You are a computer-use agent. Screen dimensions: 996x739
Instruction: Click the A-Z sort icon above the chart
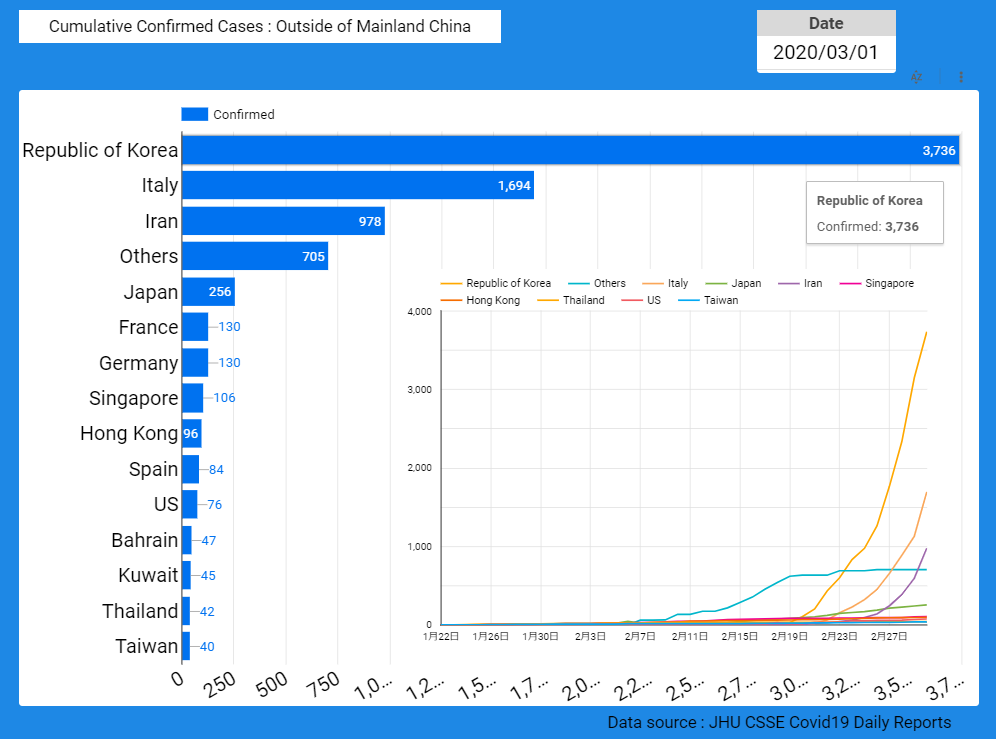click(916, 77)
